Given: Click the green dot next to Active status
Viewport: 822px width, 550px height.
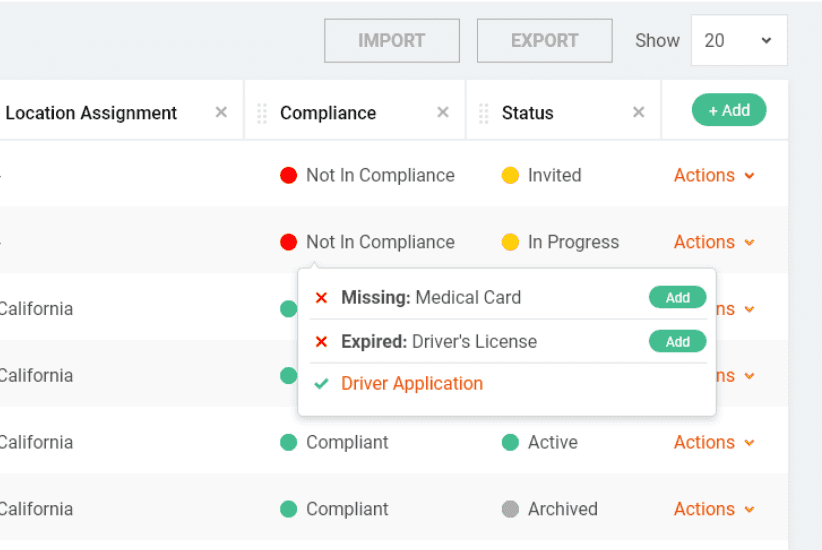Looking at the screenshot, I should [x=510, y=442].
